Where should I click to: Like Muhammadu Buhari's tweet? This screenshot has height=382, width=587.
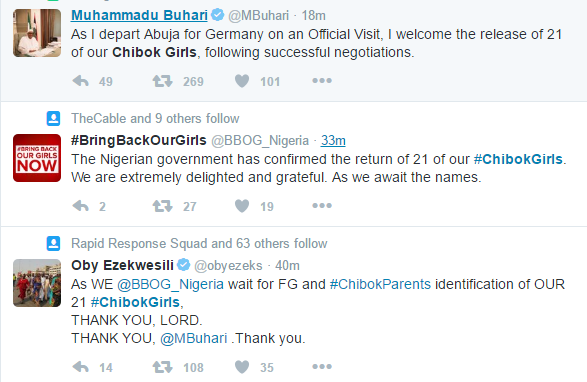(242, 81)
